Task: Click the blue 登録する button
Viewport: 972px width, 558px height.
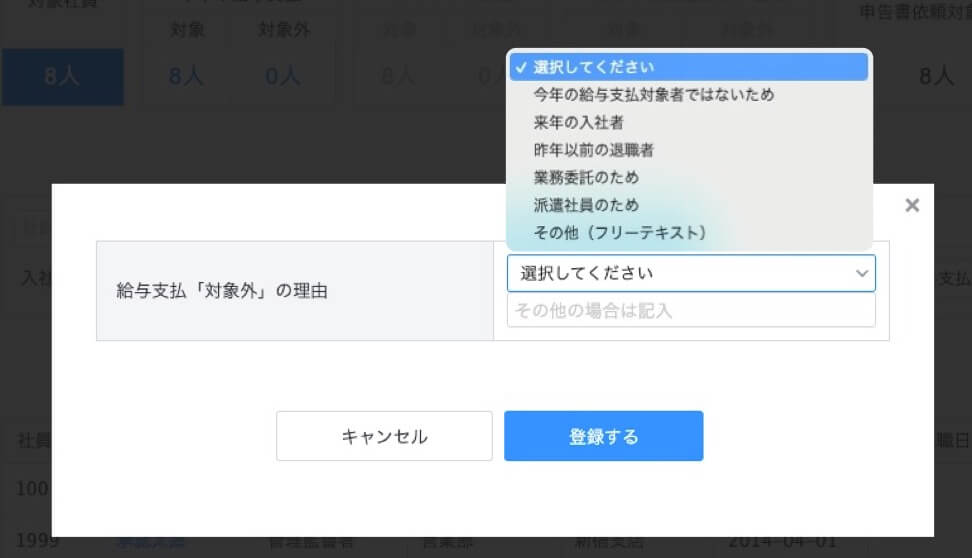Action: pyautogui.click(x=603, y=436)
